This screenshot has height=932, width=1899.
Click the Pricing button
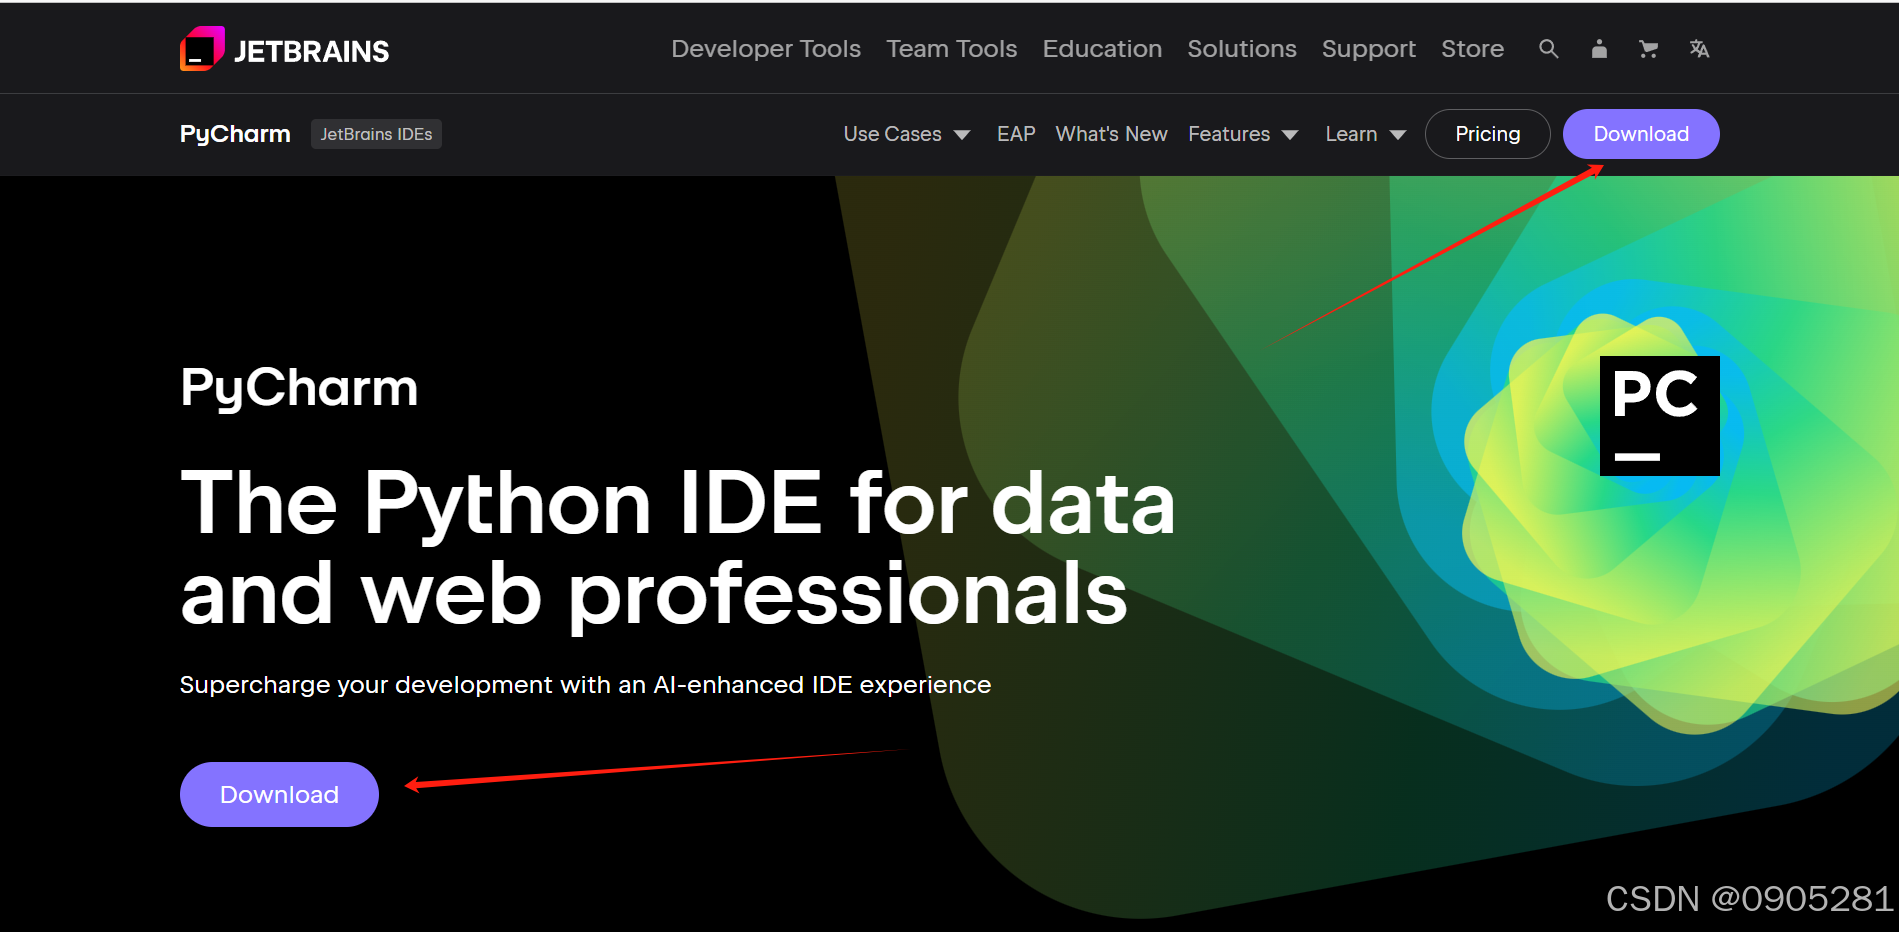click(1487, 134)
